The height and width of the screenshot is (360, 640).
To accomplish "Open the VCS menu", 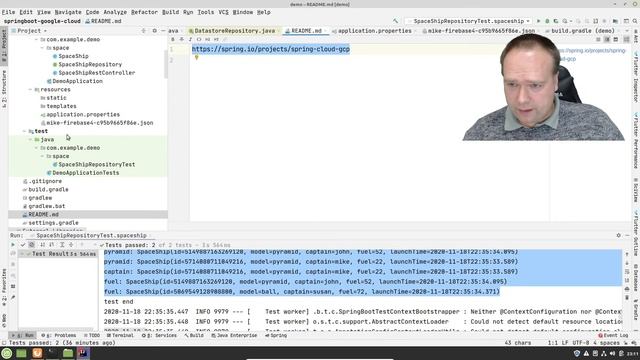I will (223, 12).
